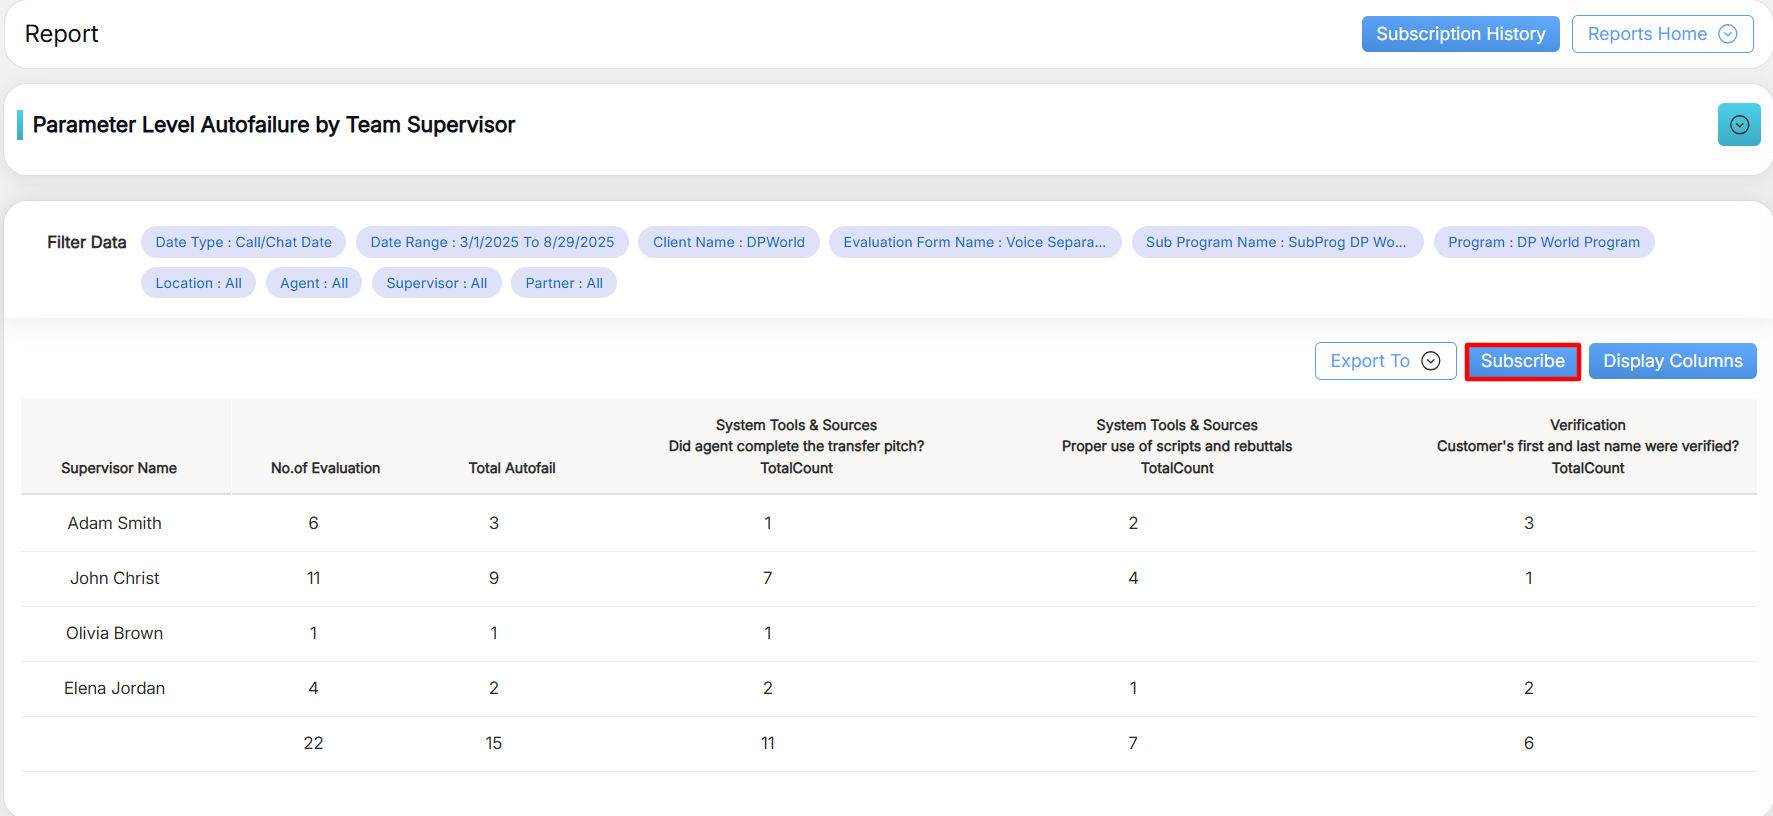Click Sub Program Name filter chip

tap(1275, 242)
